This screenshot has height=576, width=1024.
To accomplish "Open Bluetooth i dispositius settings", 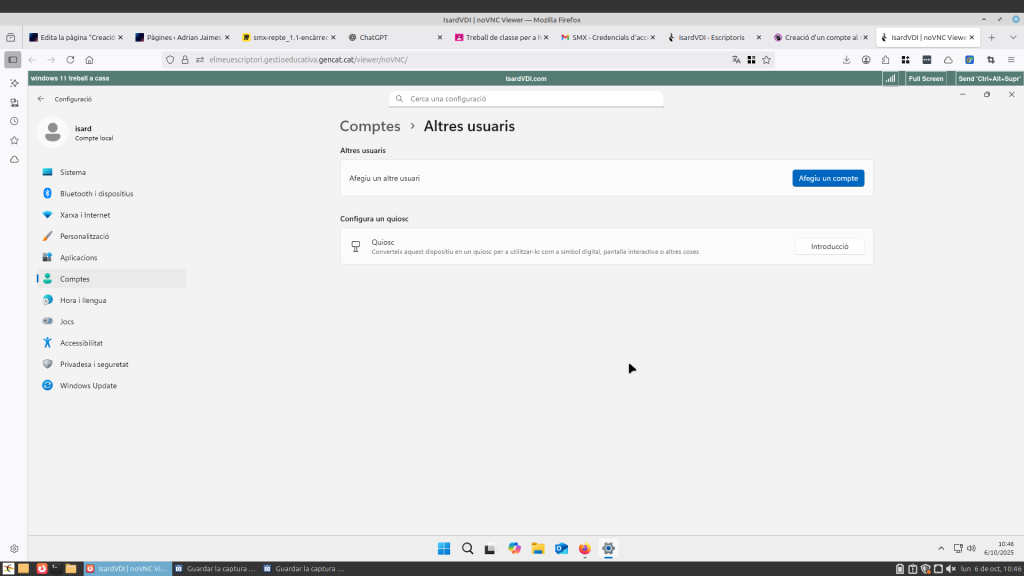I will pyautogui.click(x=96, y=193).
